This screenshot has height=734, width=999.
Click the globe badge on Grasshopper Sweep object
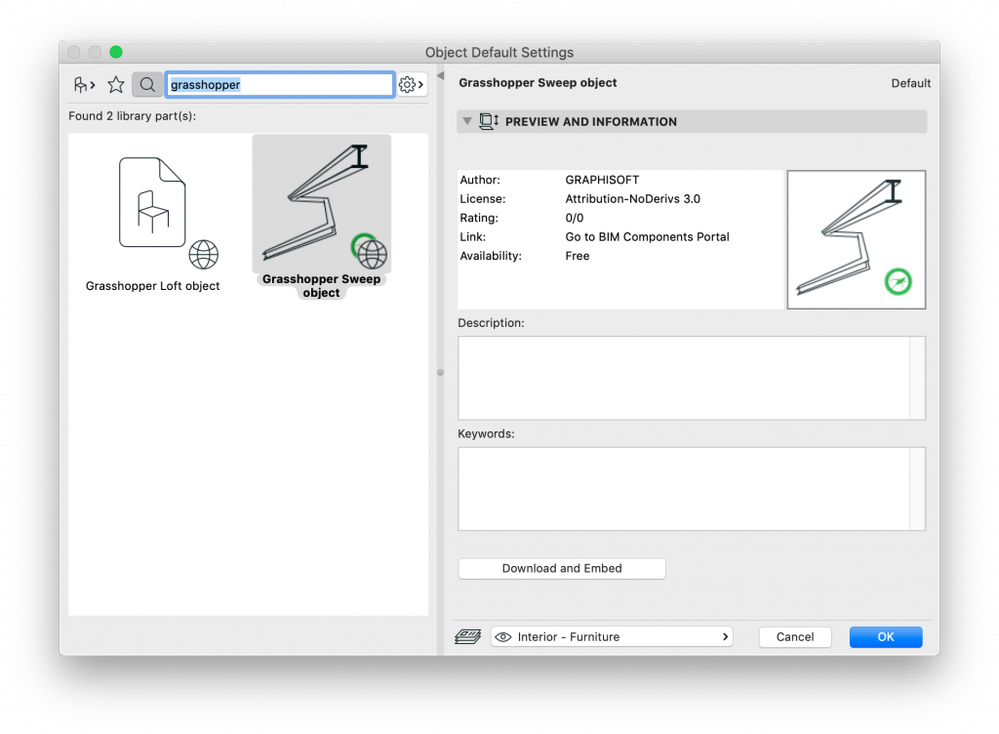point(372,254)
